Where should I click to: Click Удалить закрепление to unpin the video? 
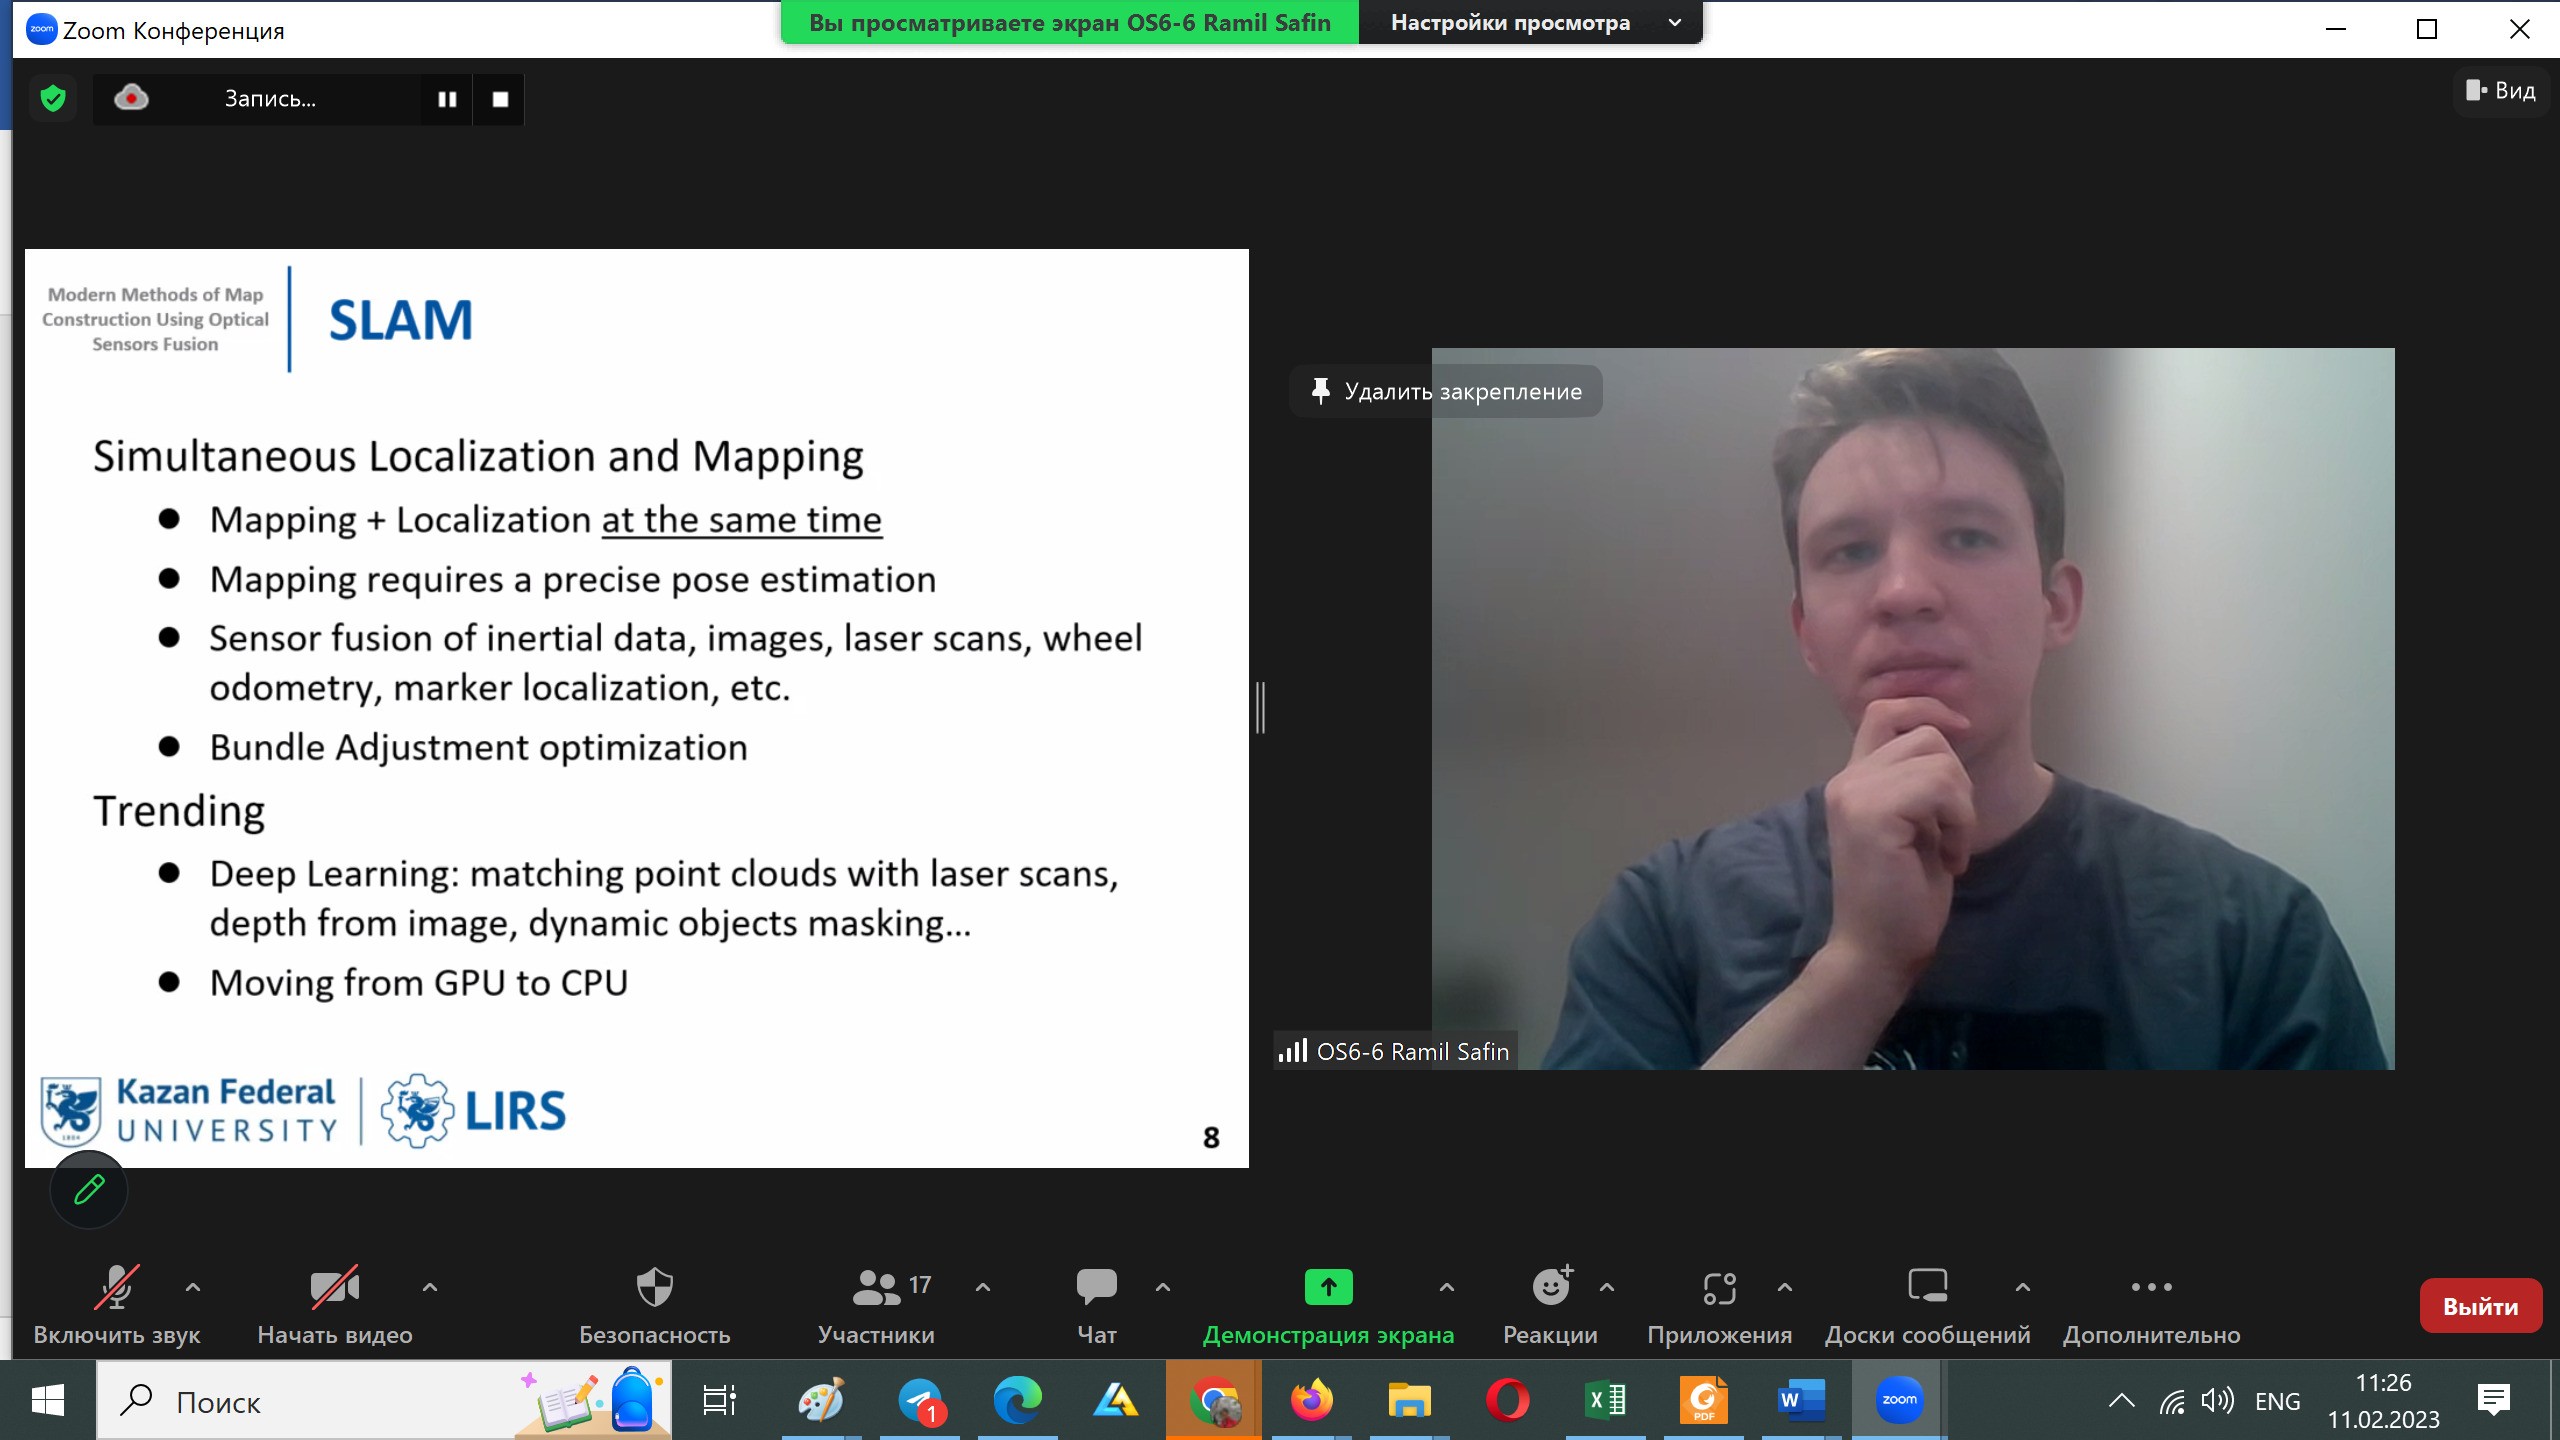(1446, 391)
